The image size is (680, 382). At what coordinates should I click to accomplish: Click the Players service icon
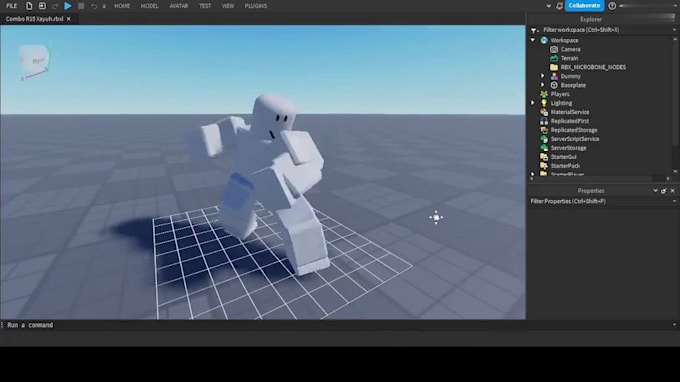point(544,94)
